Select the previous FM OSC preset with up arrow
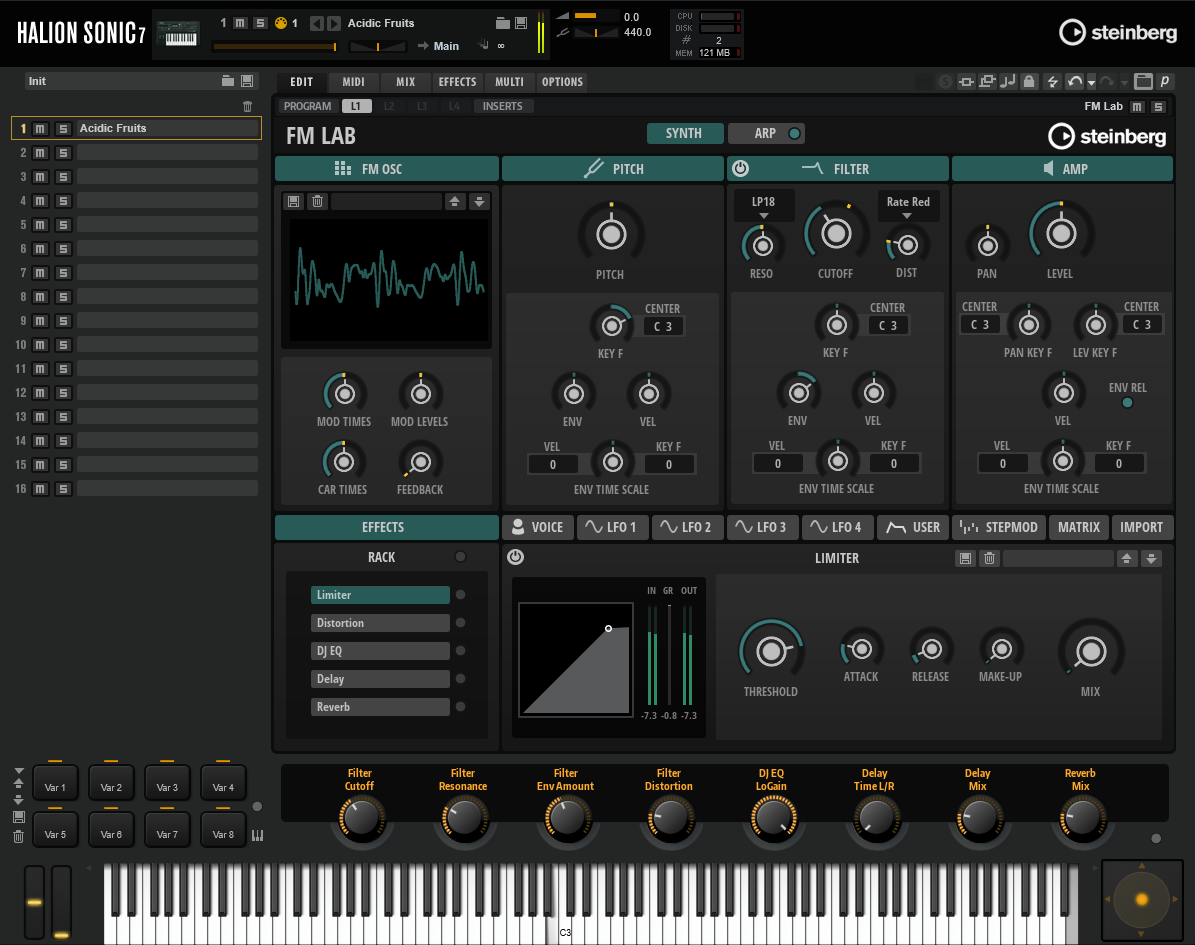Screen dimensions: 1195x945 pos(455,201)
